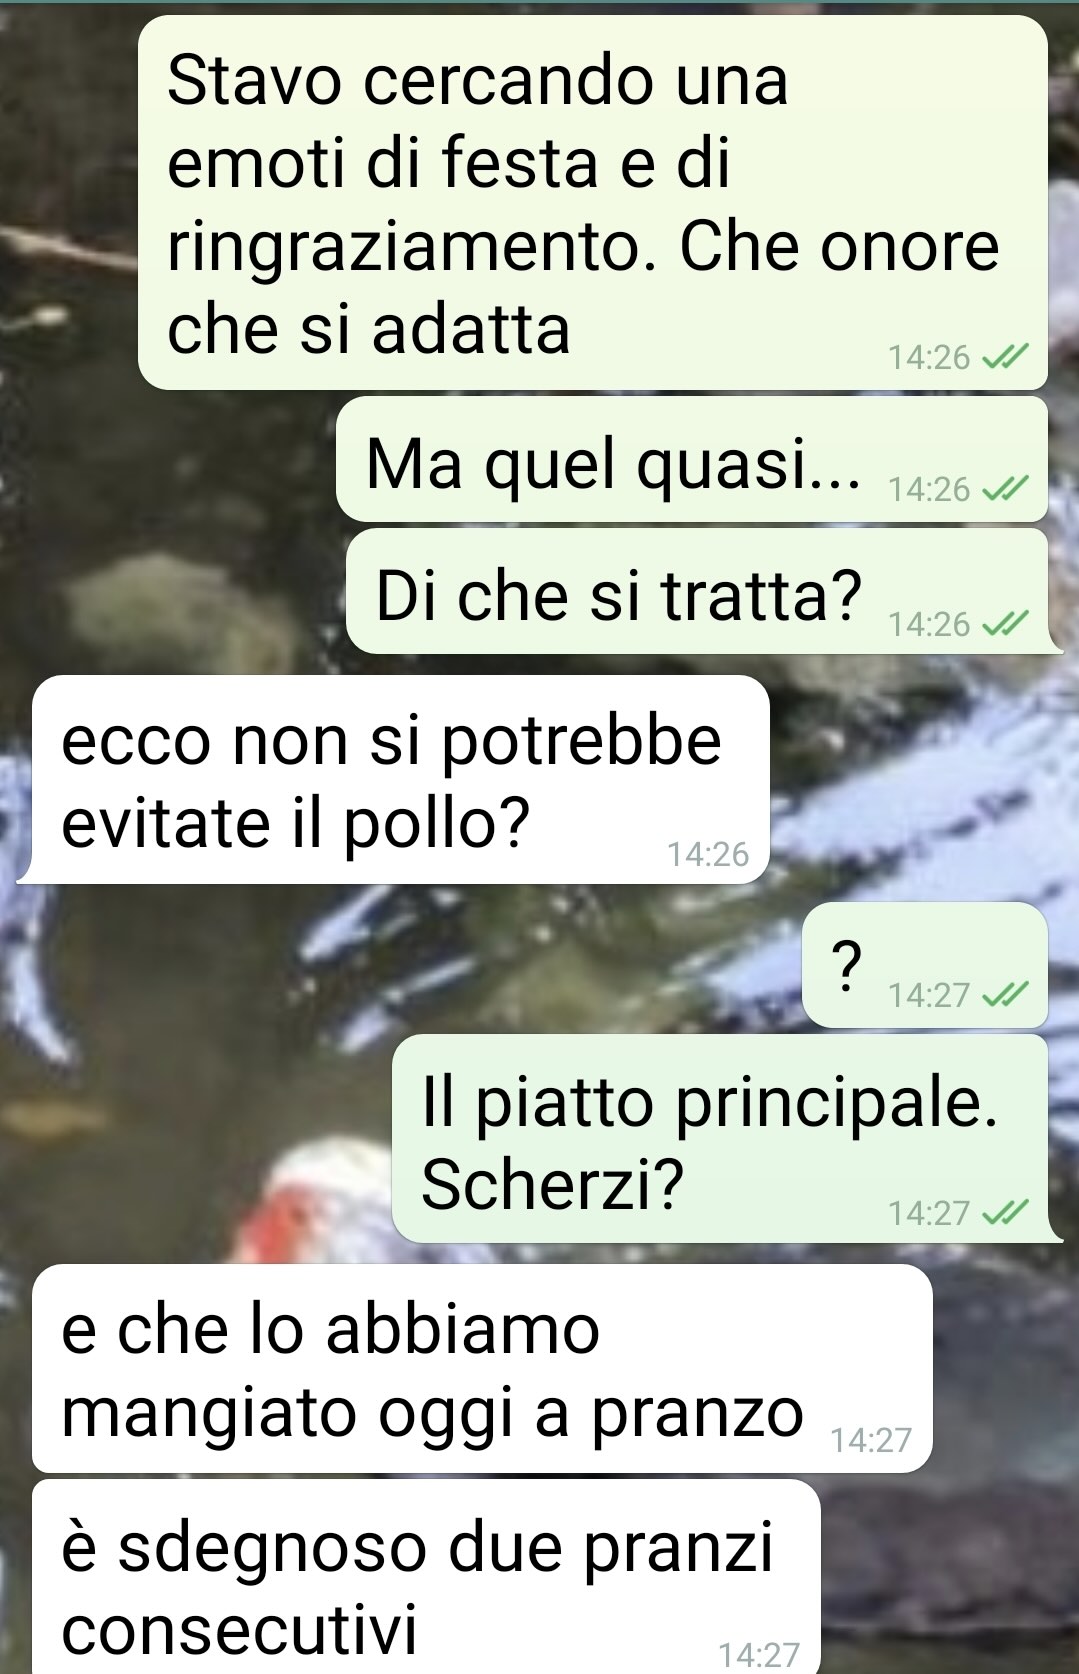Tap the 14:26 timestamp of the pollo message
This screenshot has width=1079, height=1674.
[708, 854]
